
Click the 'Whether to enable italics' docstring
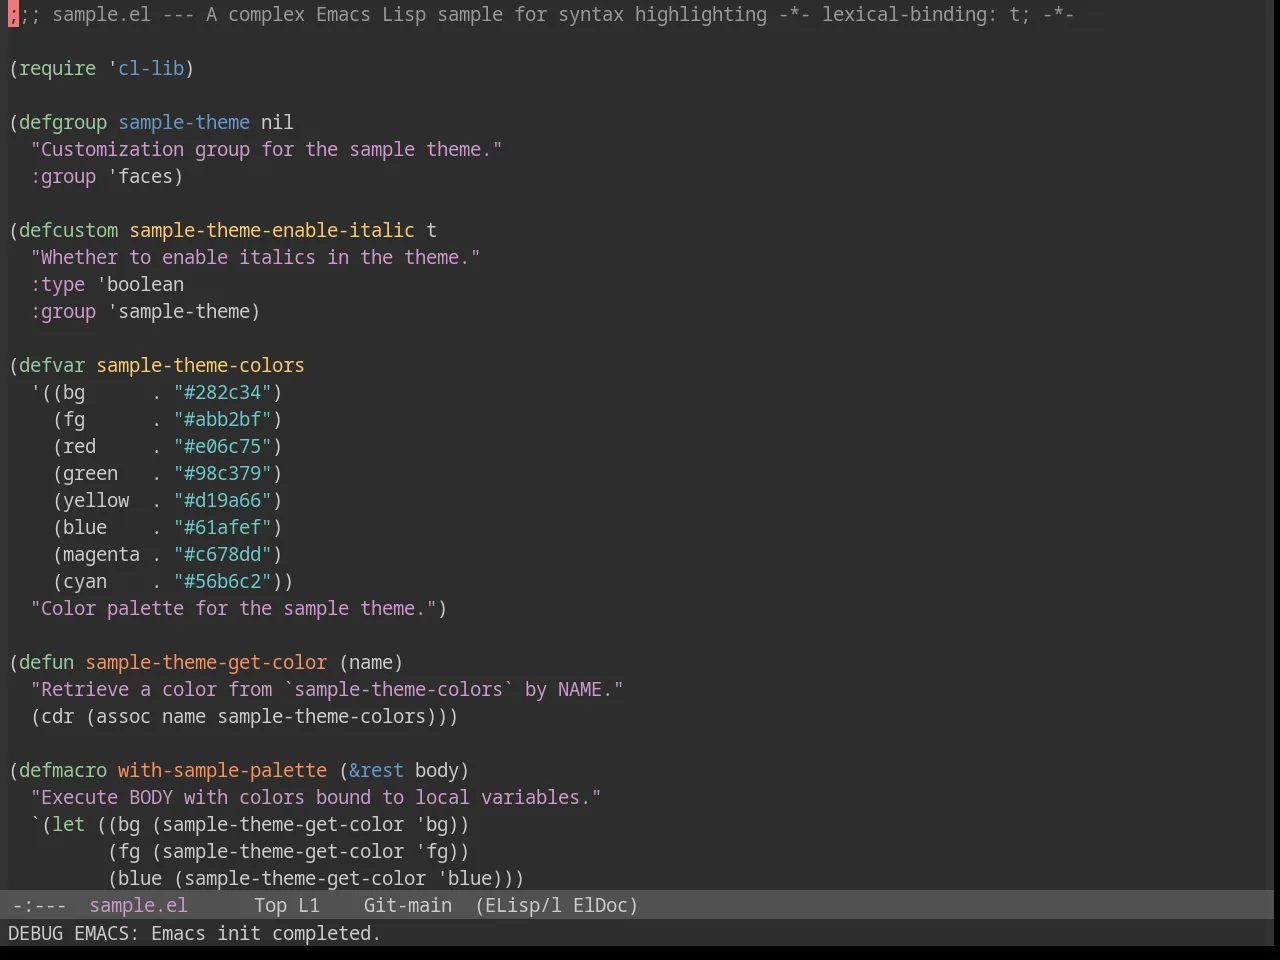[x=256, y=257]
